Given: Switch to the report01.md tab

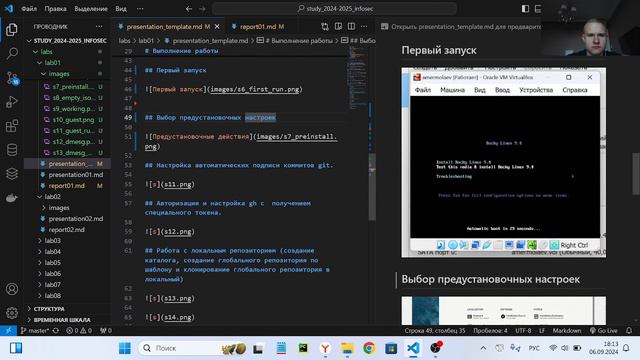Looking at the screenshot, I should (262, 27).
